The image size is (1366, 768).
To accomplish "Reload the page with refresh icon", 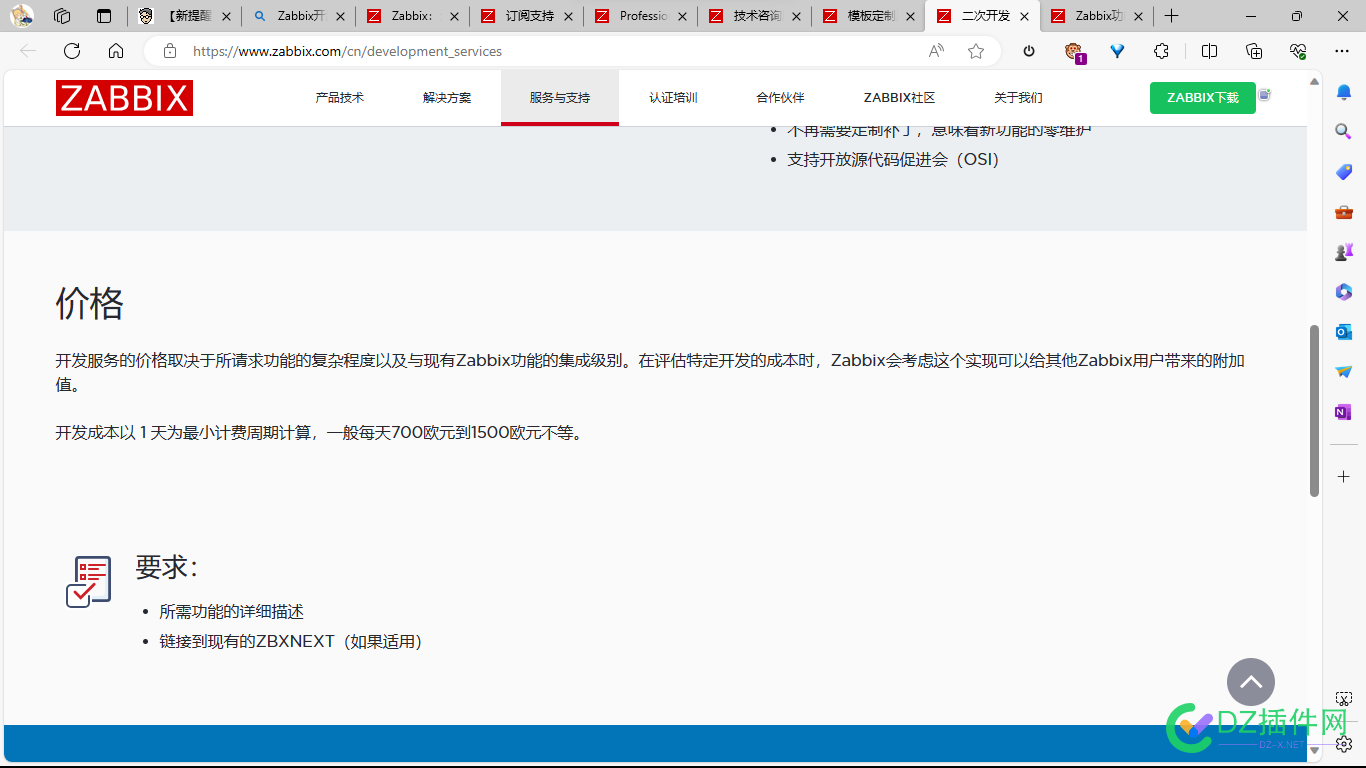I will [x=72, y=51].
